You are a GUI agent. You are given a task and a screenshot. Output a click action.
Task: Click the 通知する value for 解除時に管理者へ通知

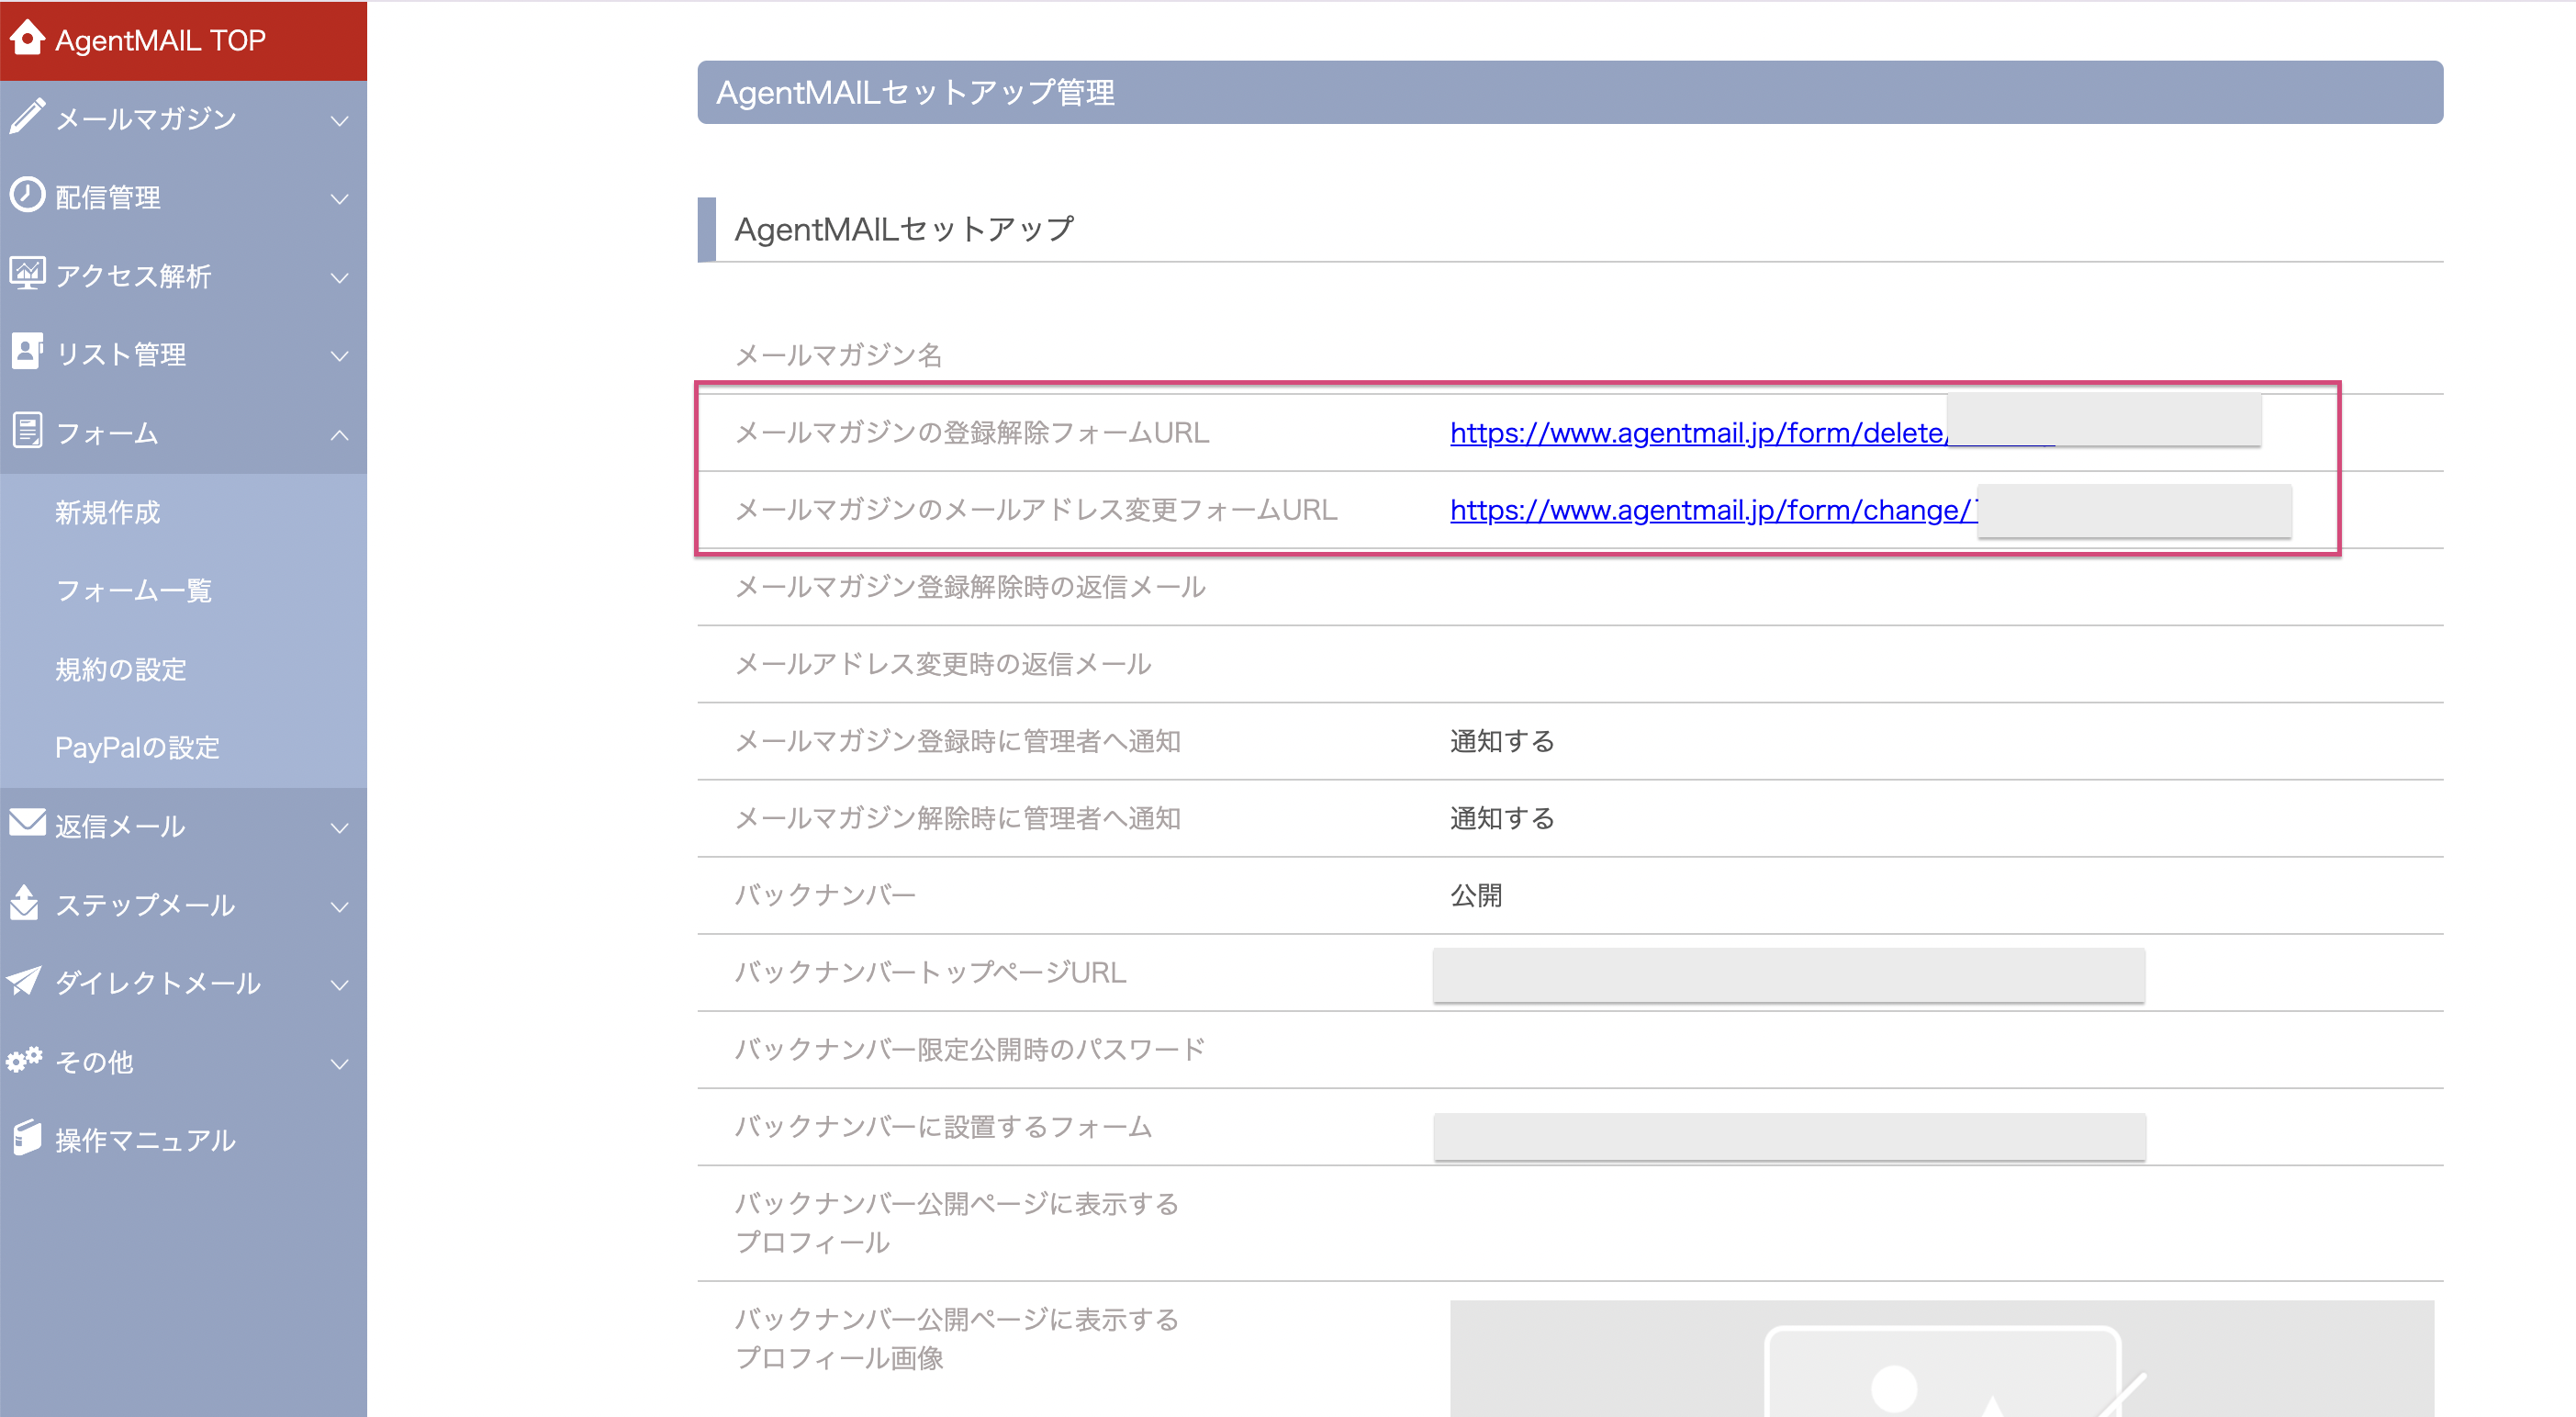pos(1502,818)
